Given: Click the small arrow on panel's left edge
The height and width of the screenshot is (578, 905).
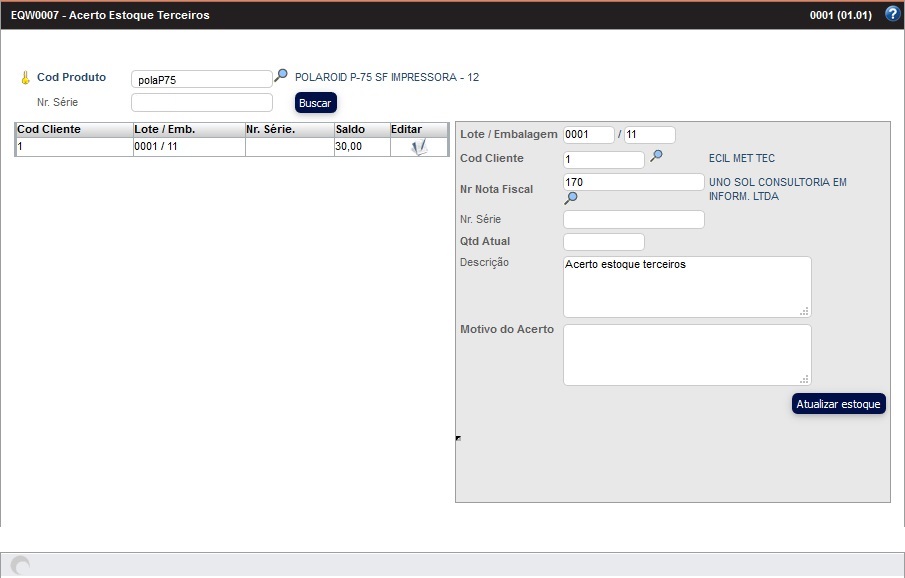Looking at the screenshot, I should pyautogui.click(x=458, y=438).
